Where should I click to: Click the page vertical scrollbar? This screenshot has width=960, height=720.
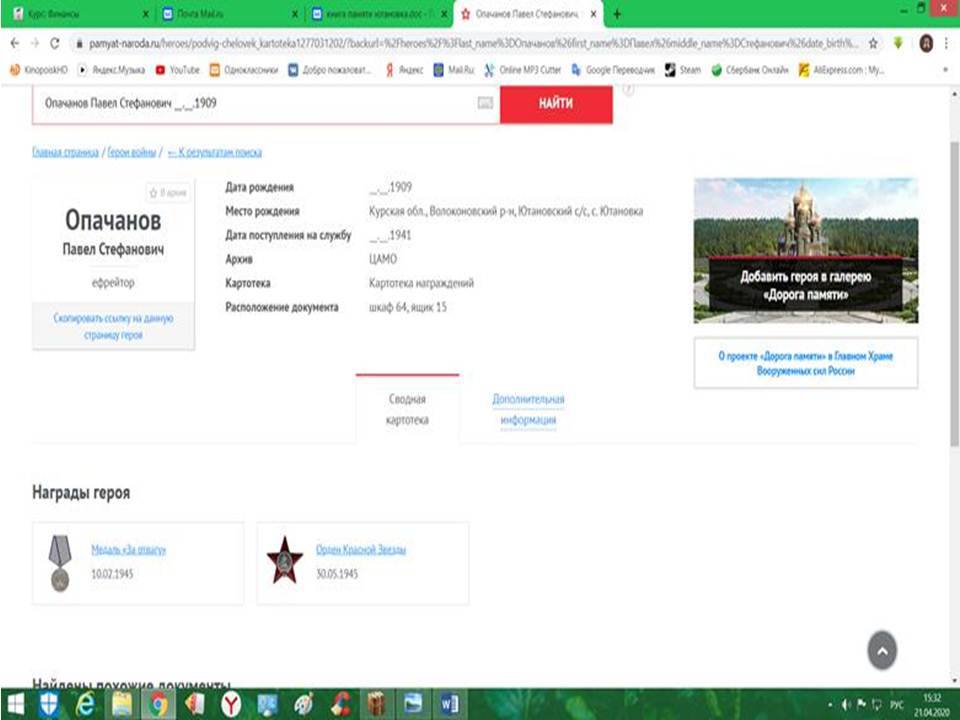coord(954,294)
